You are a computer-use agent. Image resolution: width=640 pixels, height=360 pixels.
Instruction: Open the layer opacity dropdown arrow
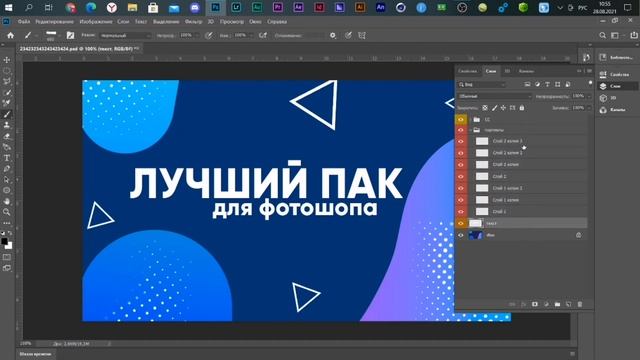pyautogui.click(x=589, y=96)
